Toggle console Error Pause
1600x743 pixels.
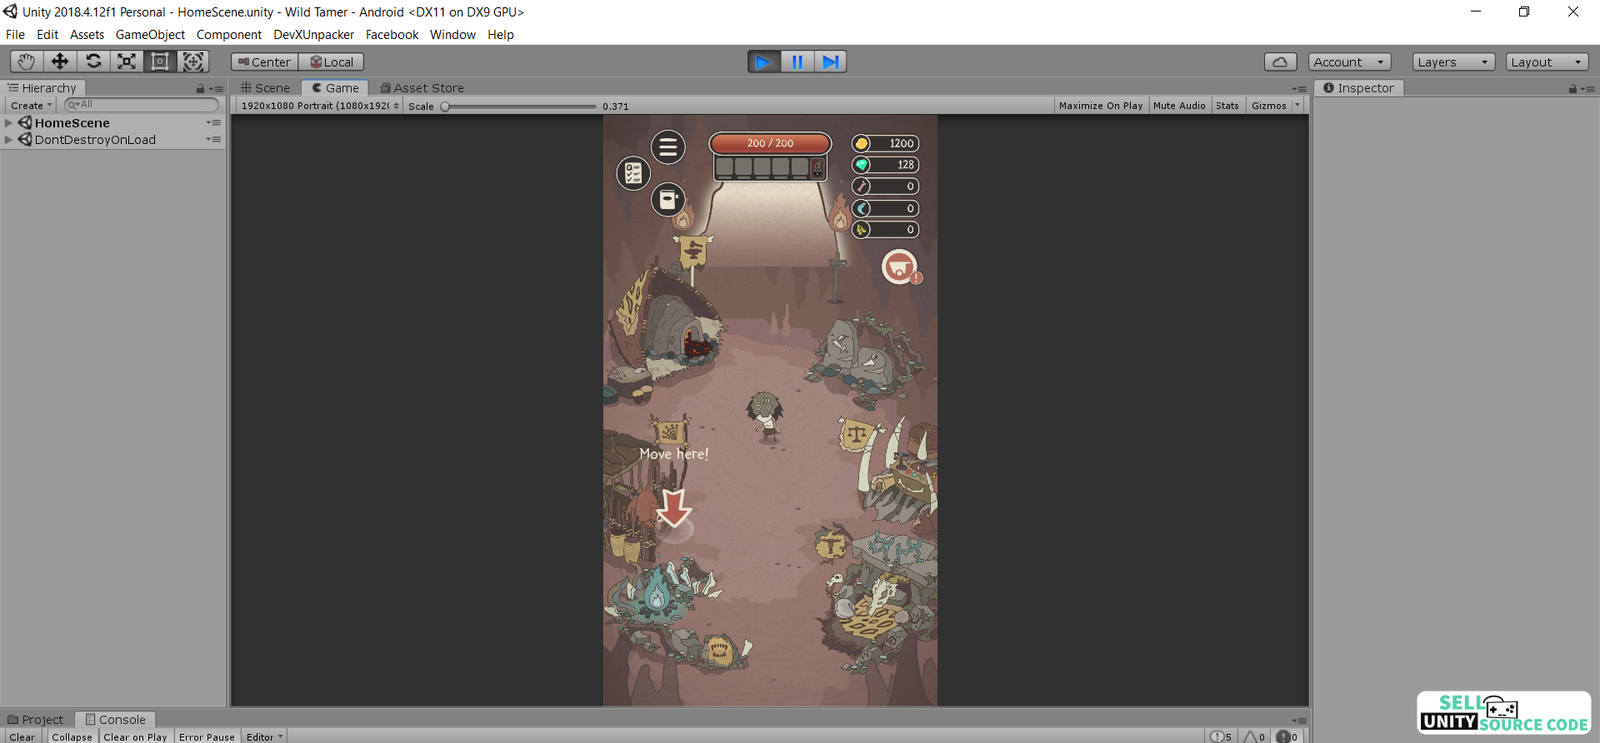[x=207, y=737]
